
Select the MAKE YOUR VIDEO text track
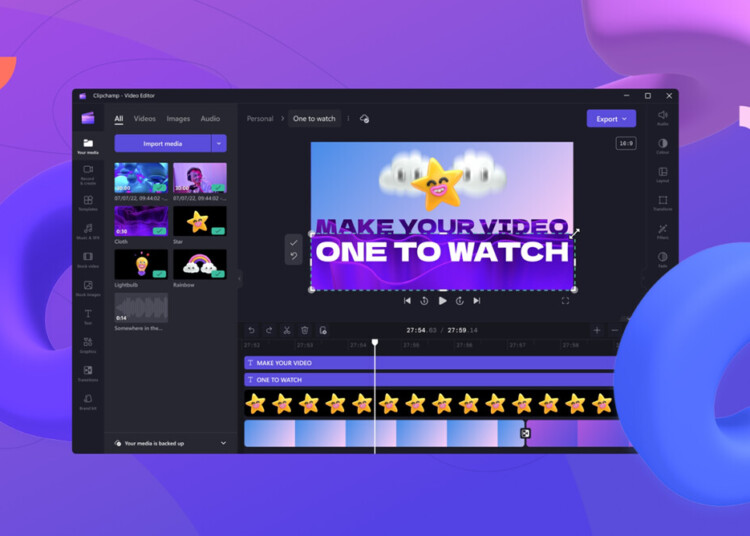click(429, 363)
